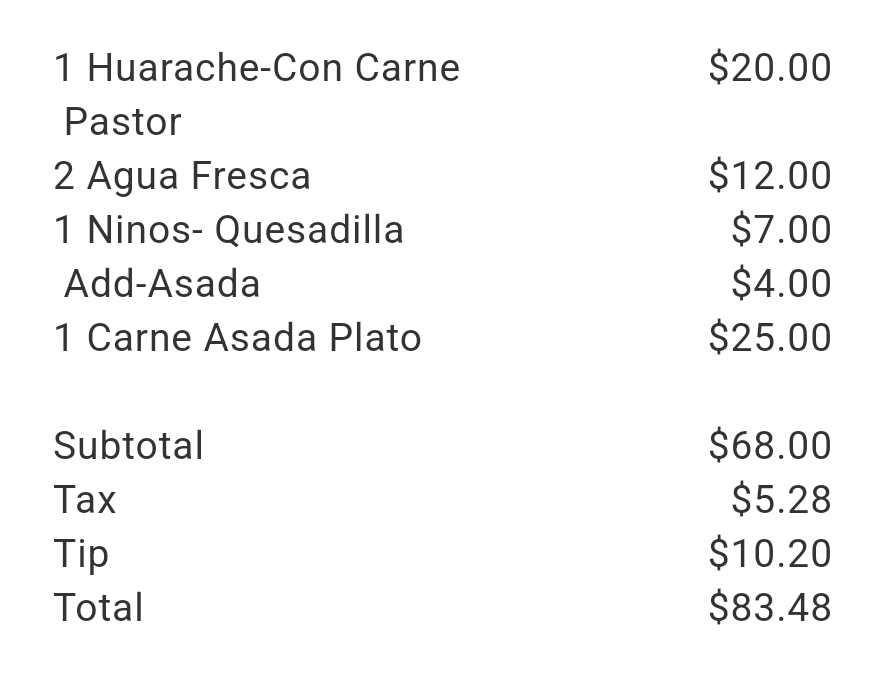This screenshot has width=878, height=684.
Task: Click the $12.00 Agua Fresca price
Action: coord(769,176)
